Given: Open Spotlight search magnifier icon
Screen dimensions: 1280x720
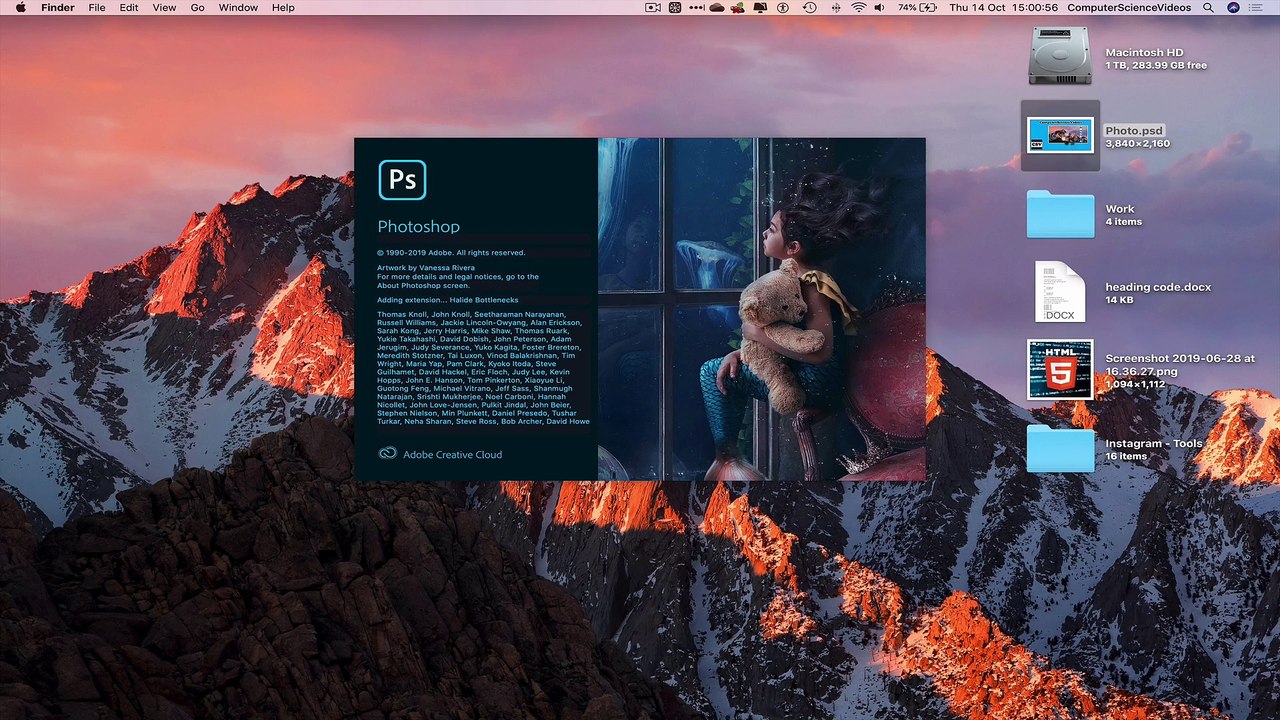Looking at the screenshot, I should (x=1208, y=8).
